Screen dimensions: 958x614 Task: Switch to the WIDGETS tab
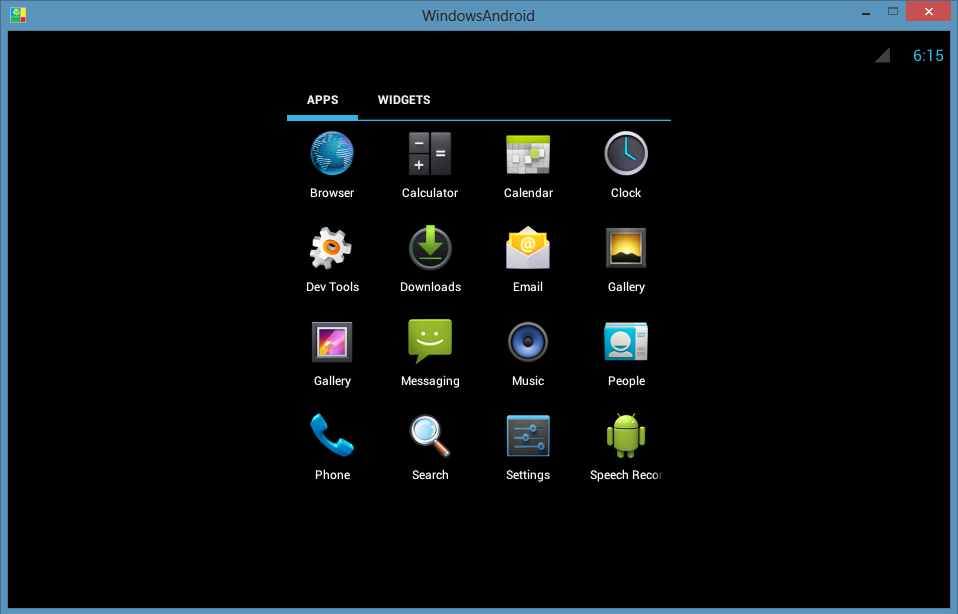[404, 100]
